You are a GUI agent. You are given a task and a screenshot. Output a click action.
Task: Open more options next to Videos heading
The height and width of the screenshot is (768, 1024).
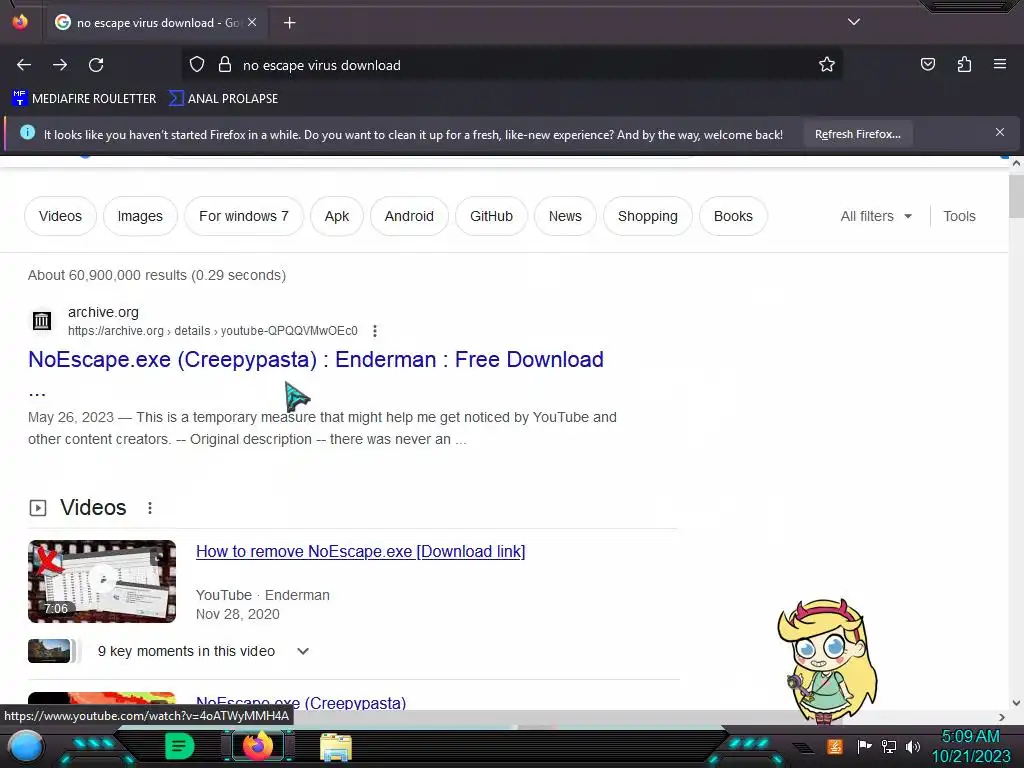coord(150,508)
